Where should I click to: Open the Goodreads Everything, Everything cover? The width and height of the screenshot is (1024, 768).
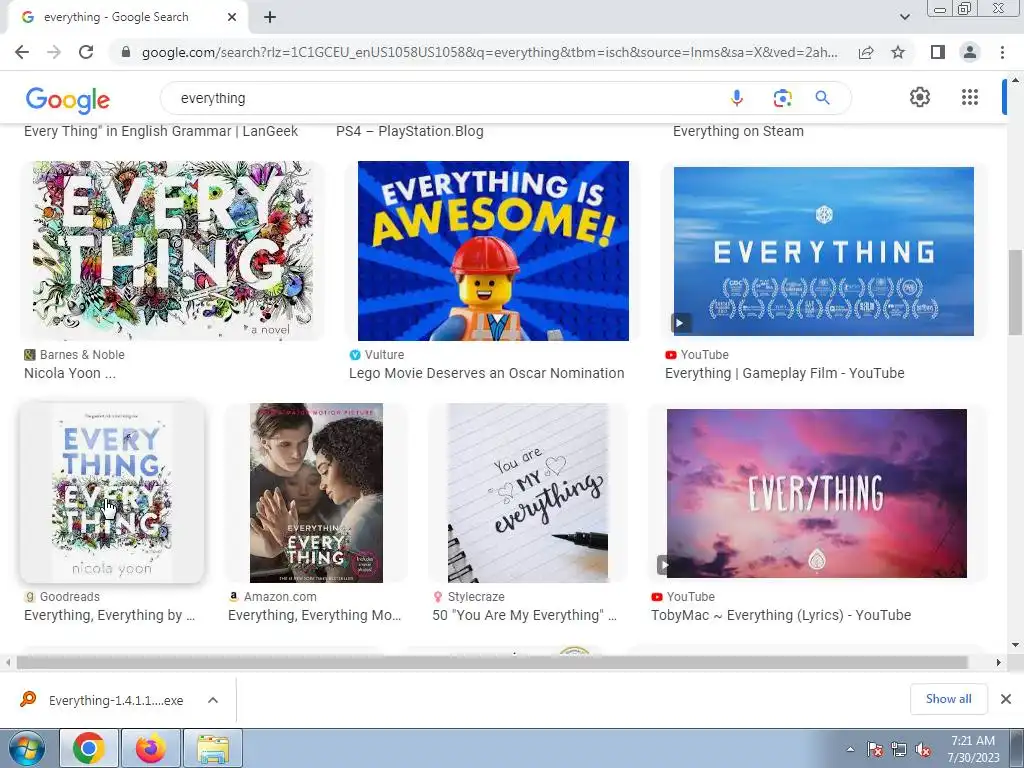point(112,492)
